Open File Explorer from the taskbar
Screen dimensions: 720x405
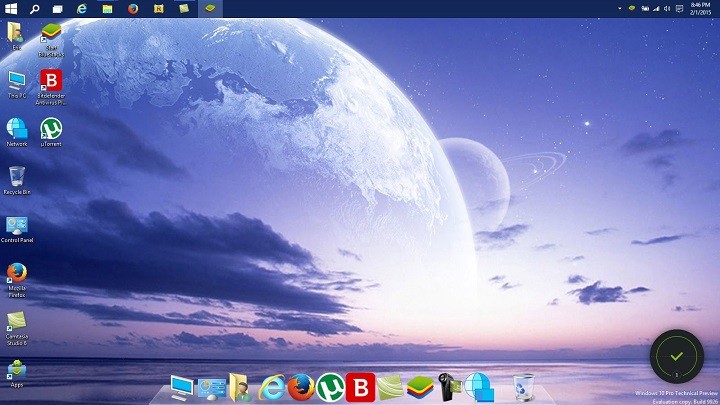click(107, 9)
